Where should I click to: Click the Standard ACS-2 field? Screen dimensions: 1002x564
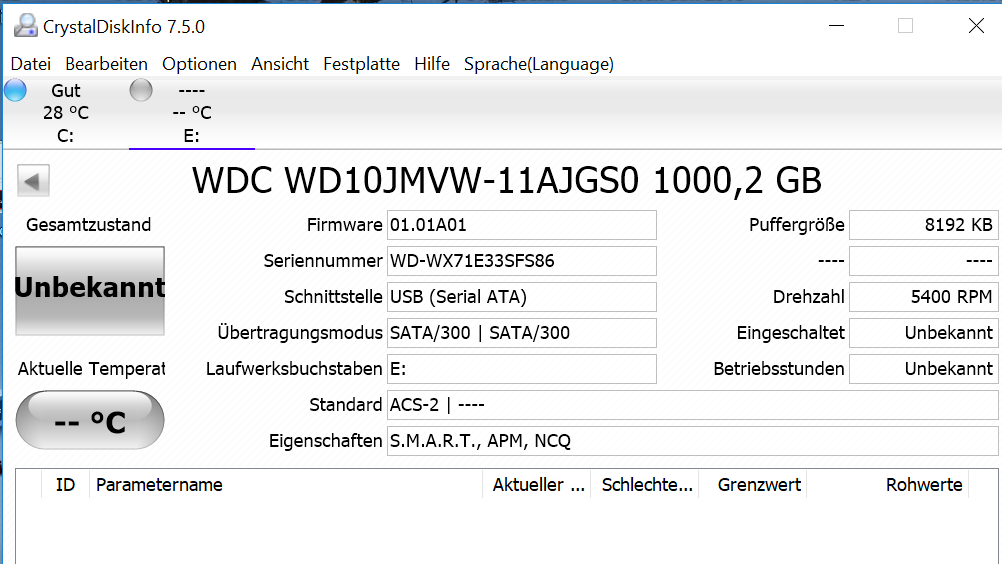tap(693, 405)
